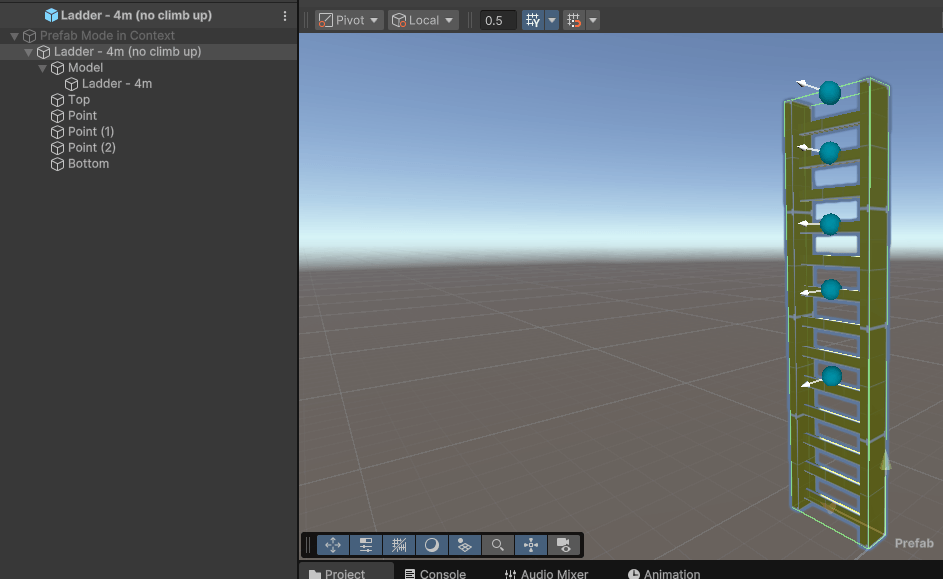Screen dimensions: 943x579
Task: Switch to the Console tab
Action: [x=435, y=574]
